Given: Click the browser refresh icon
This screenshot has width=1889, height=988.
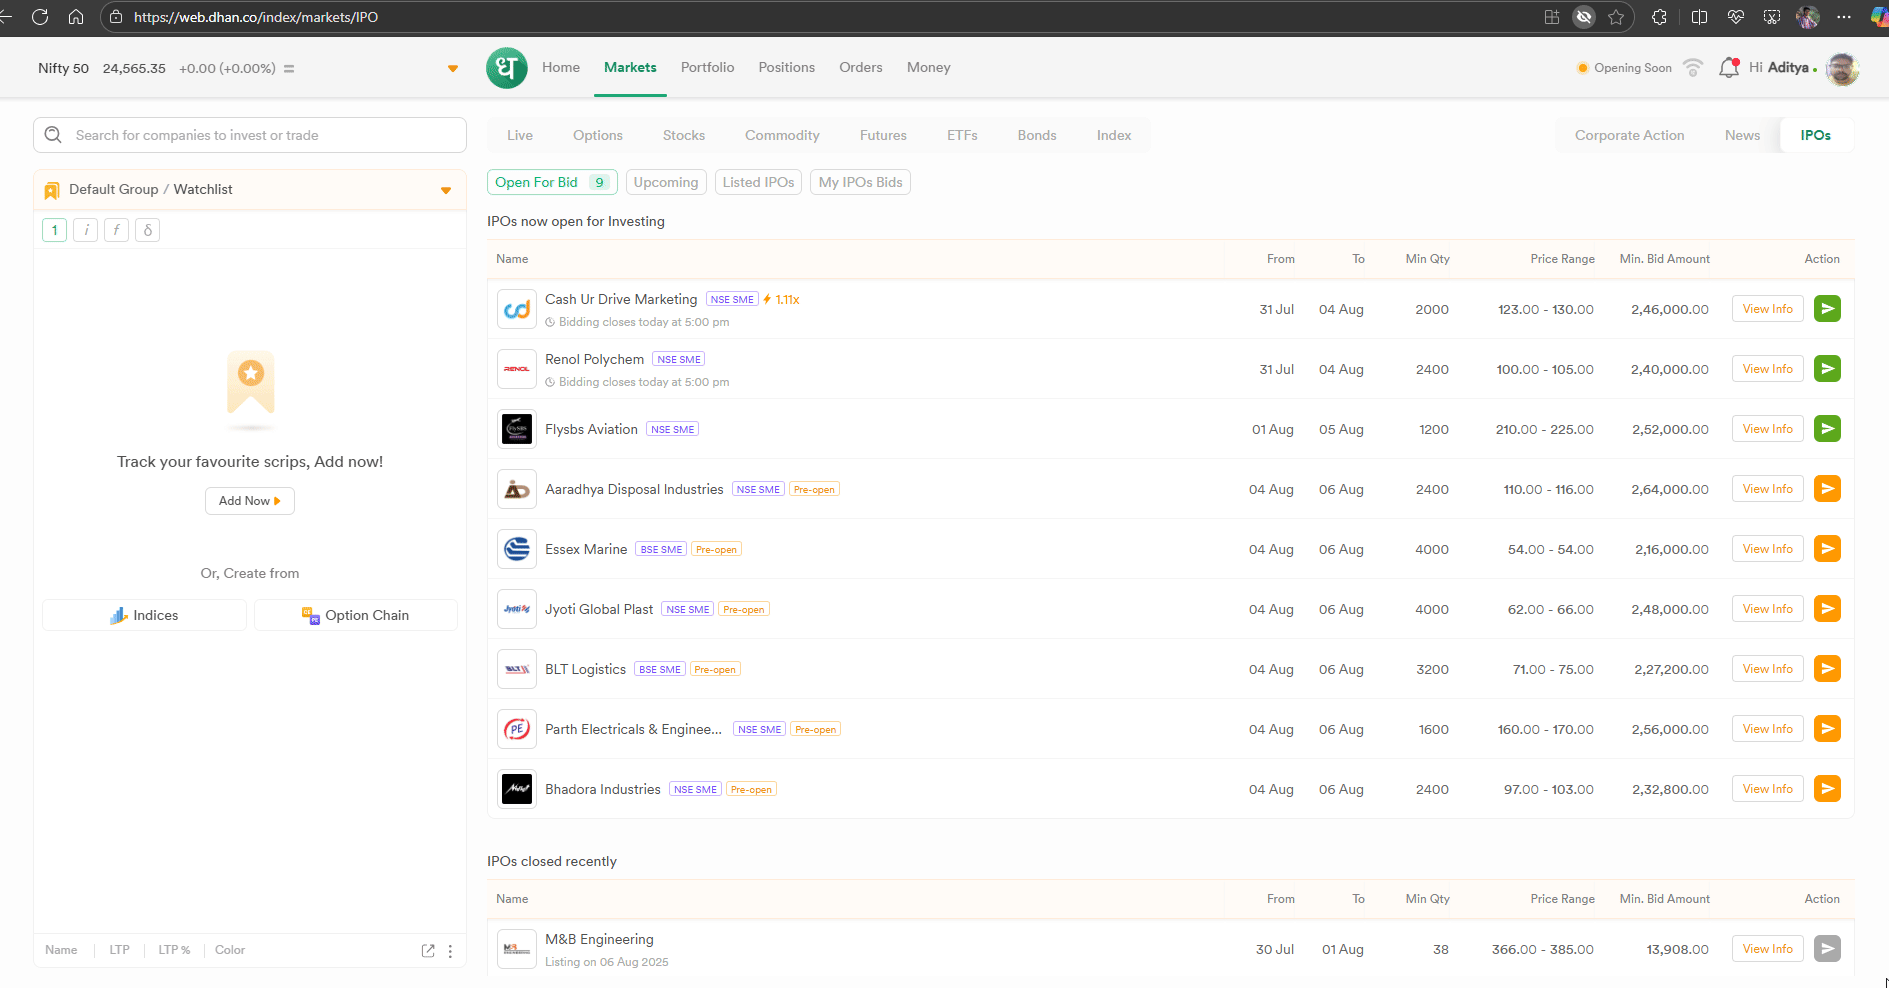Looking at the screenshot, I should (40, 17).
